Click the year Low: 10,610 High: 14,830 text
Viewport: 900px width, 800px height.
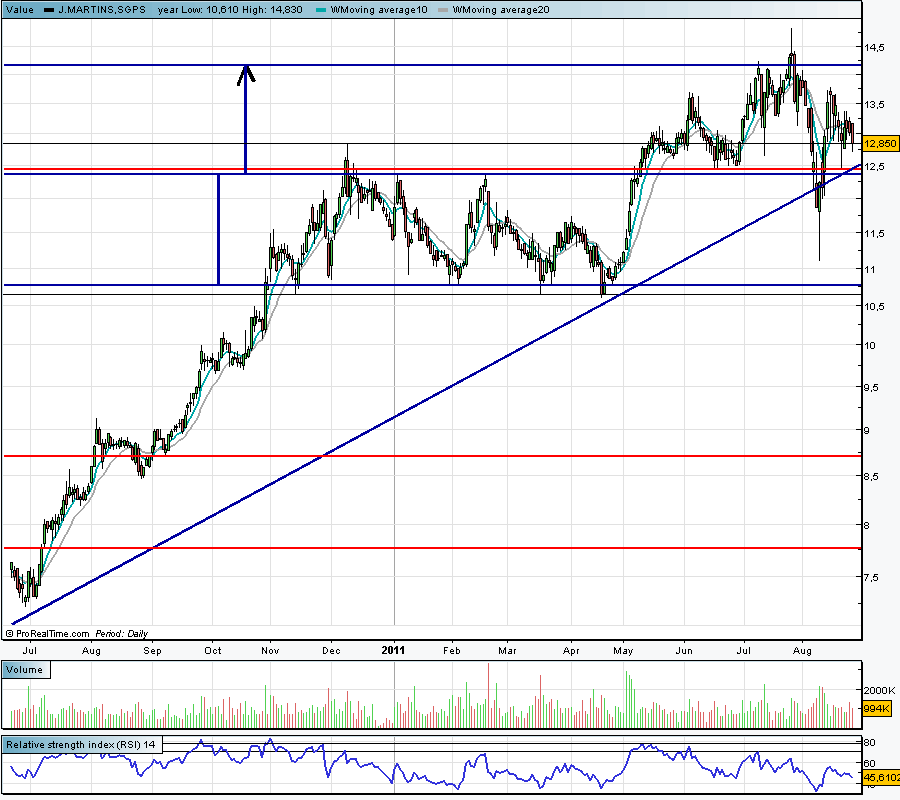230,10
